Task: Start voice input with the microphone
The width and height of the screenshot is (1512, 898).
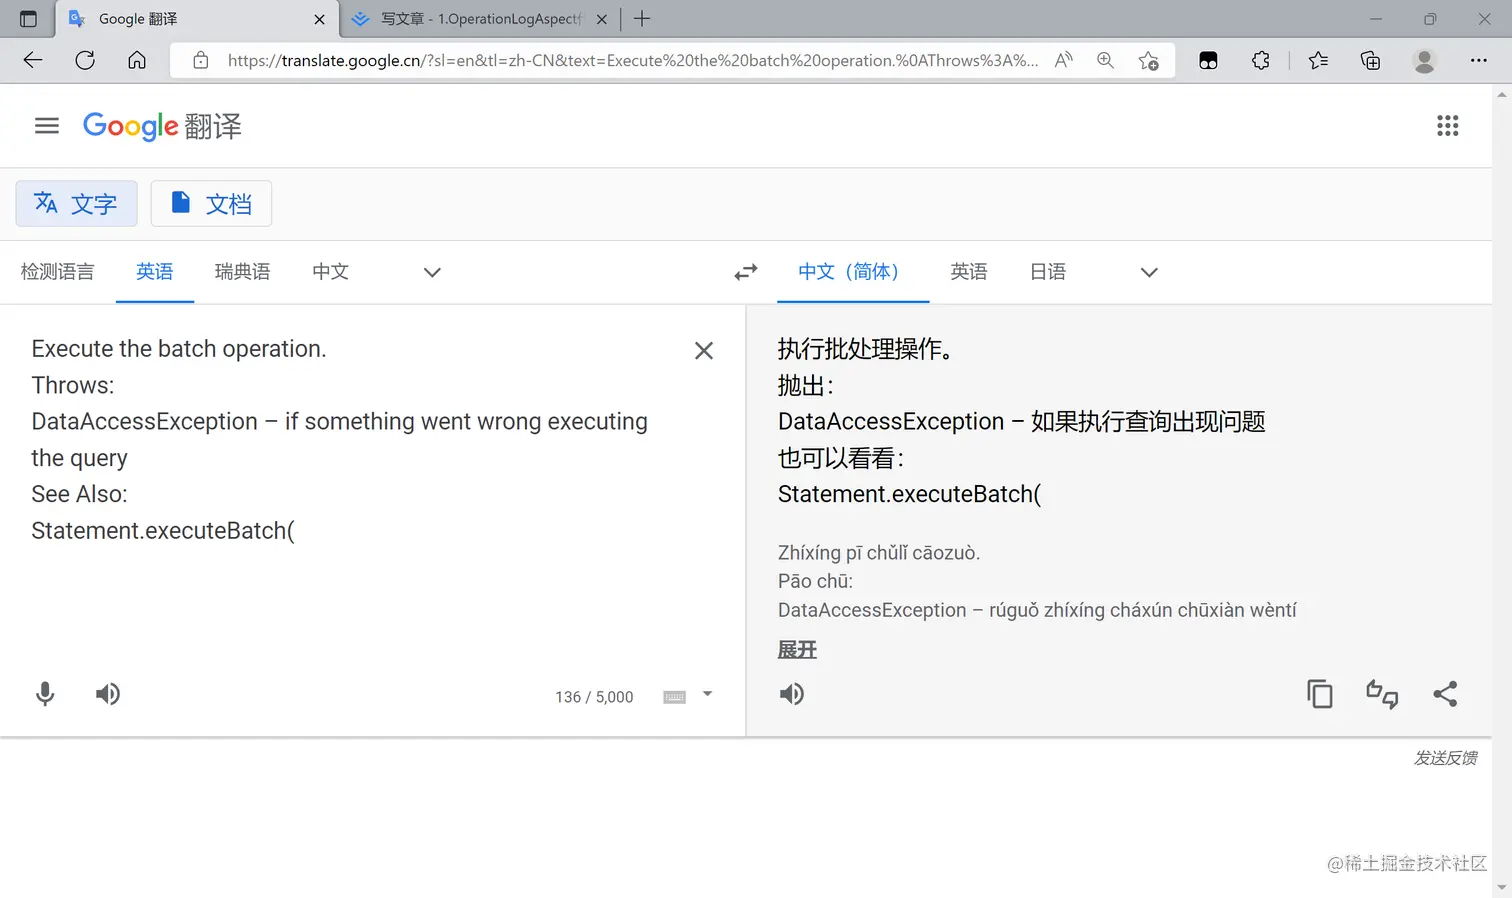Action: [45, 694]
